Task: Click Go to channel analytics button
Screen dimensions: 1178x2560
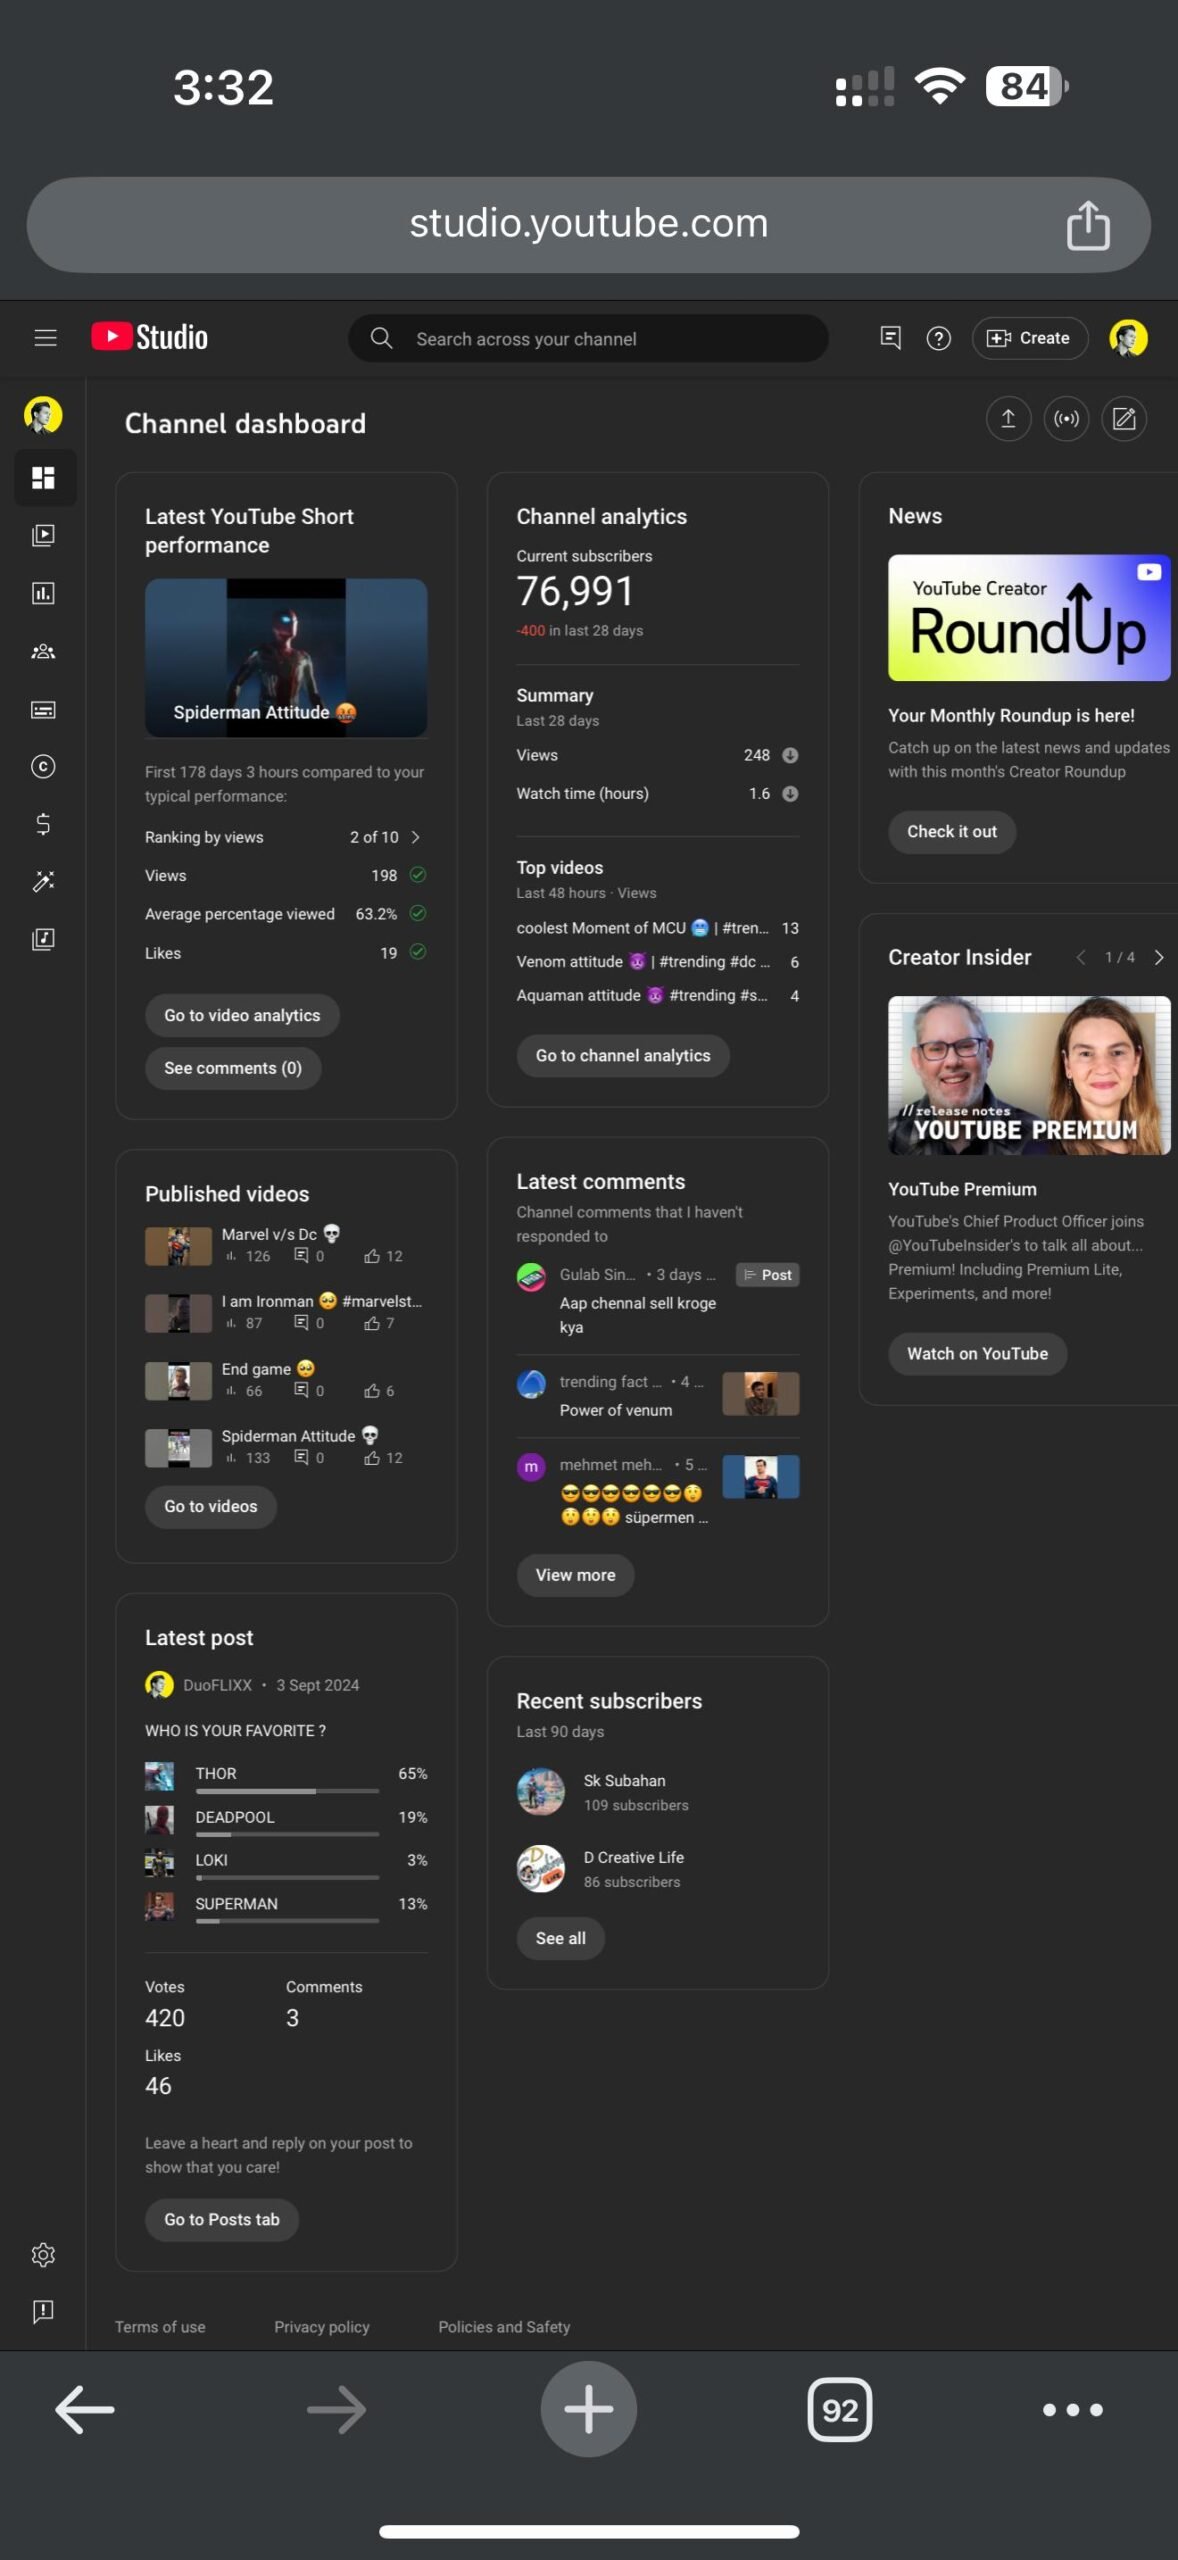Action: [623, 1056]
